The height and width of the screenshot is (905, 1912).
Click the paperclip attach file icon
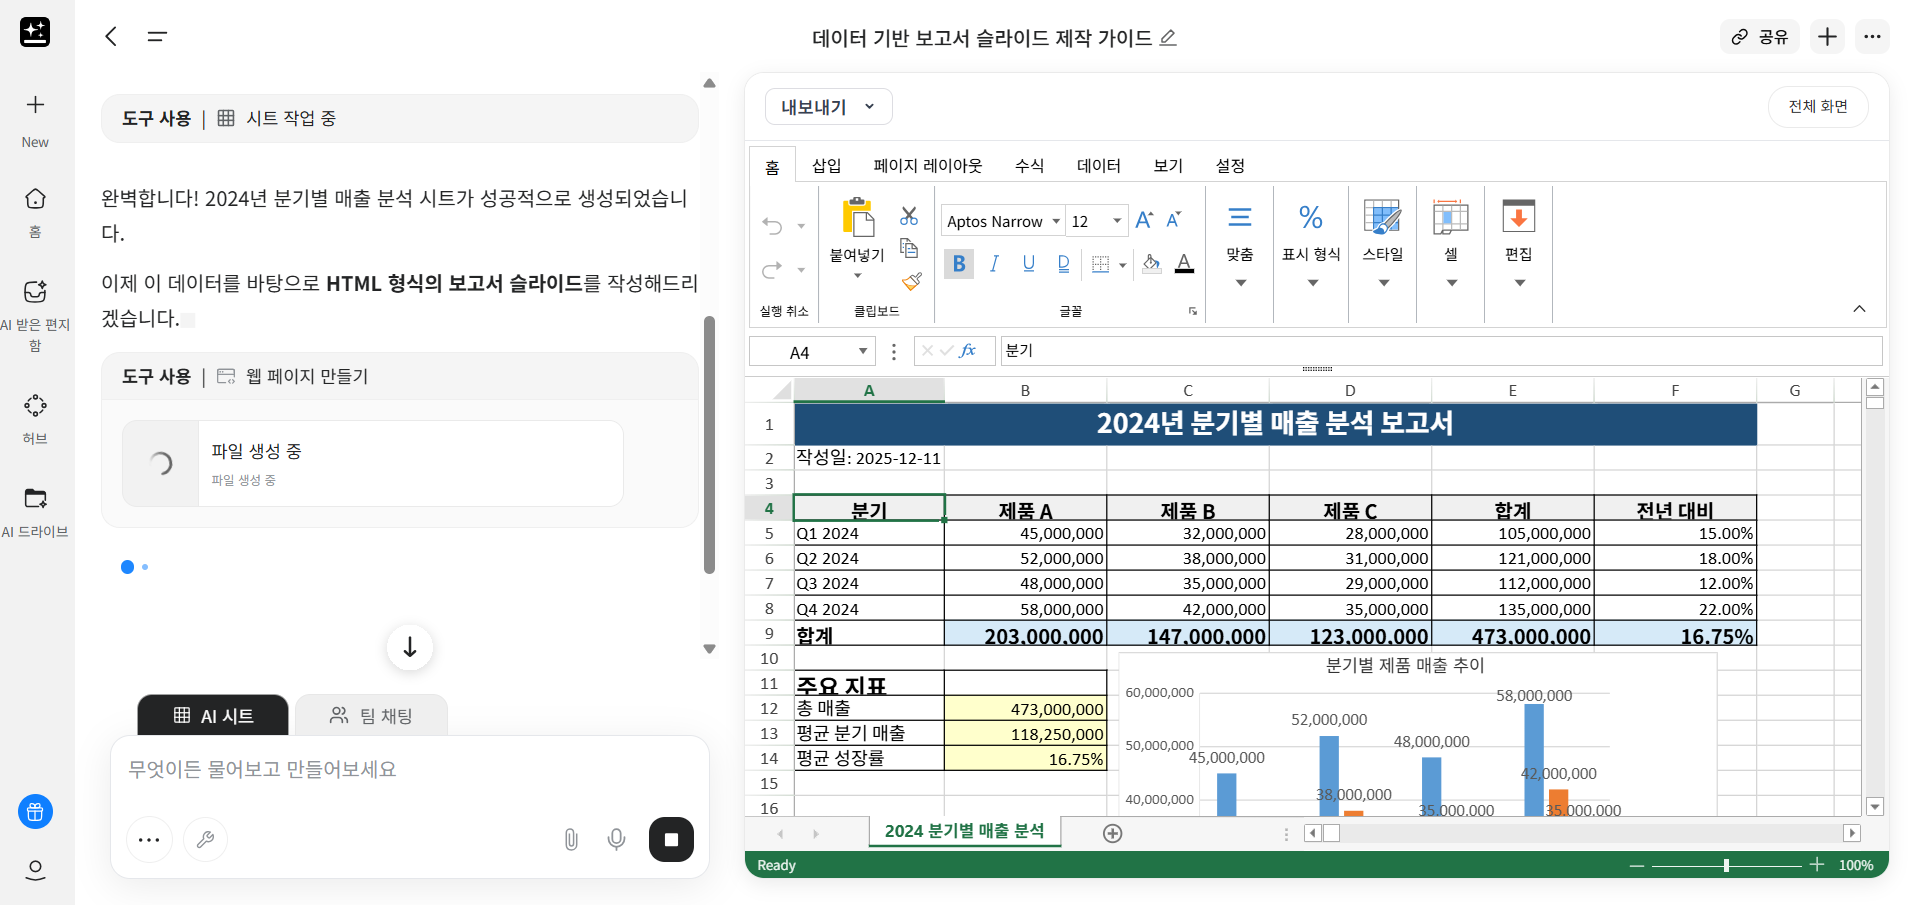pyautogui.click(x=571, y=840)
